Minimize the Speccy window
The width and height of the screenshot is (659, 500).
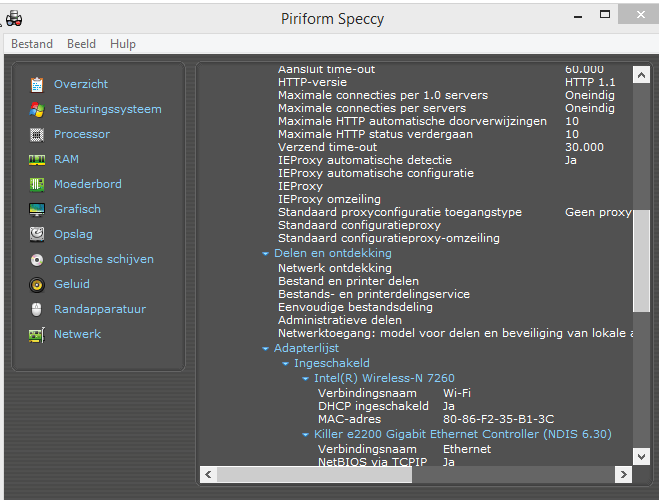(x=578, y=16)
